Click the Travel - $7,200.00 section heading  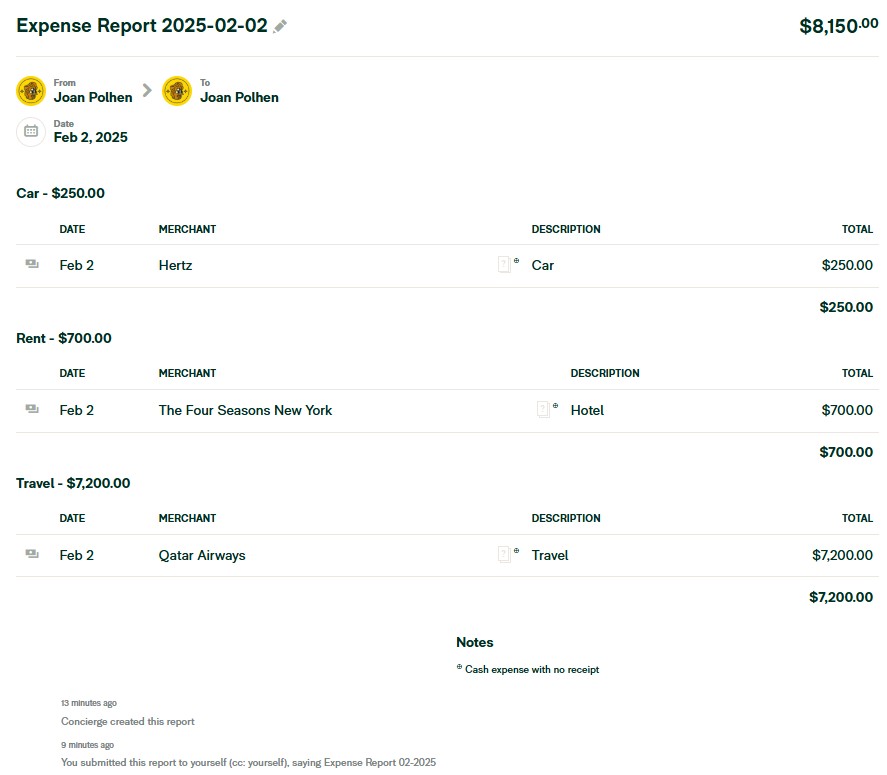pos(73,484)
